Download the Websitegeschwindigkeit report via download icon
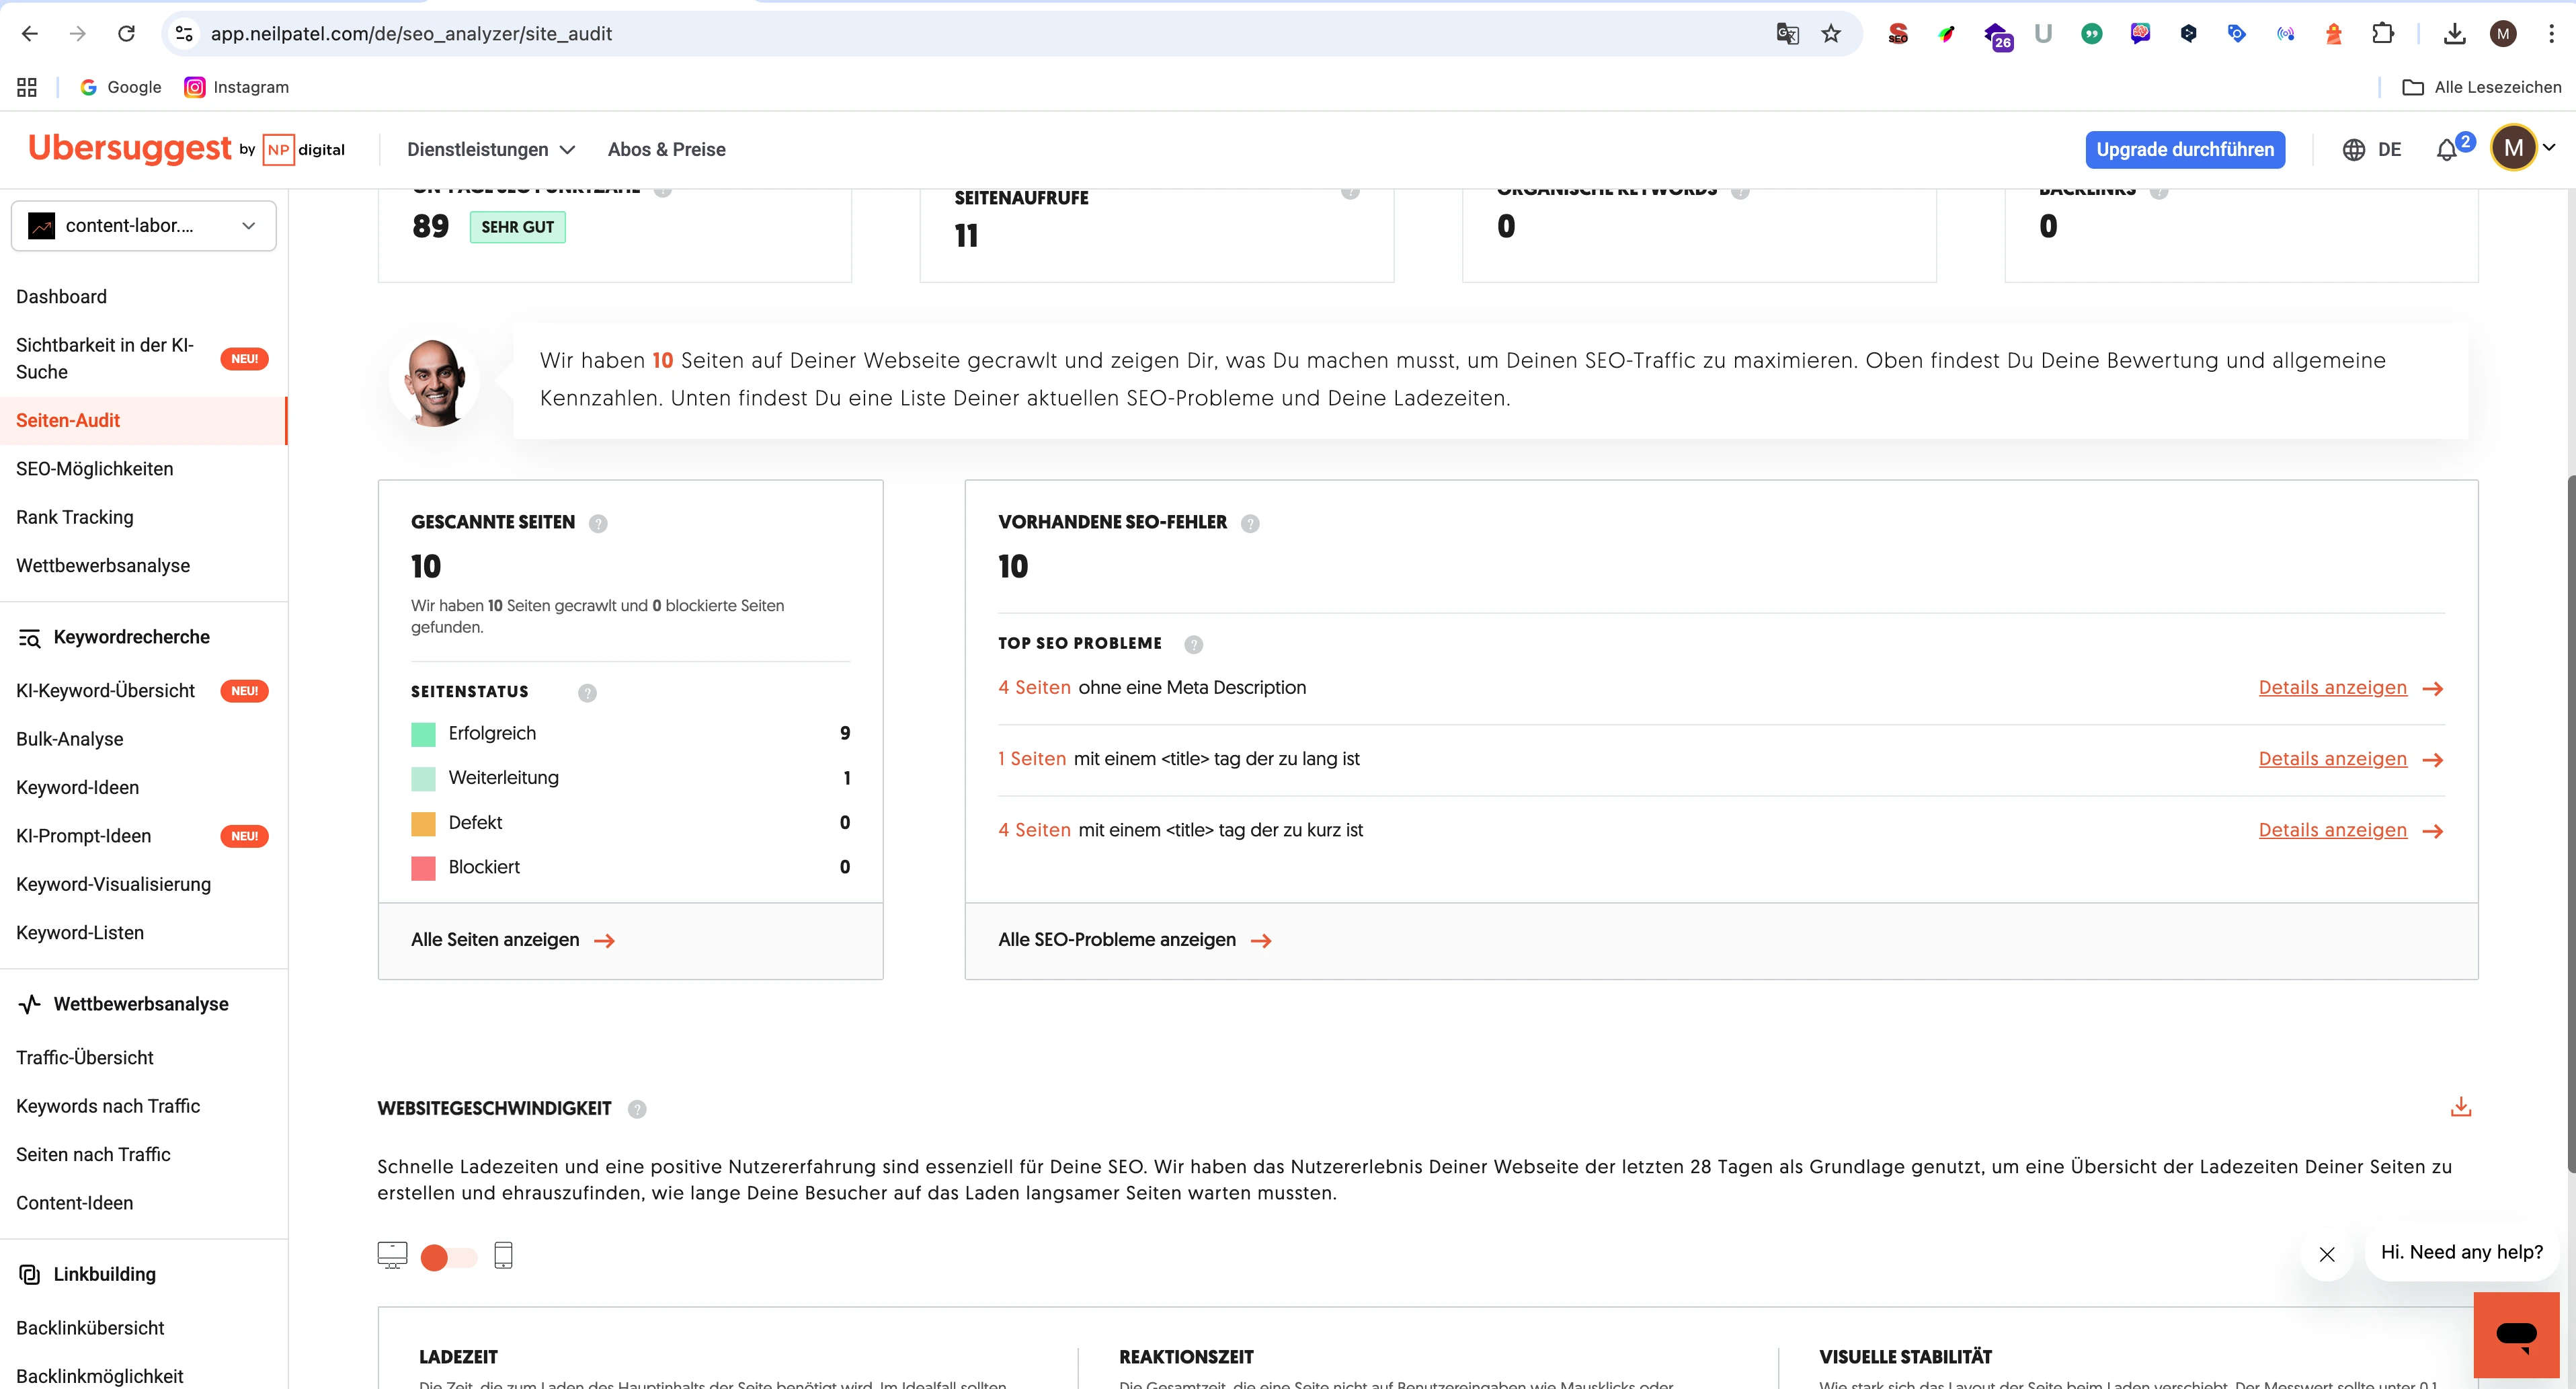This screenshot has height=1389, width=2576. 2461,1107
